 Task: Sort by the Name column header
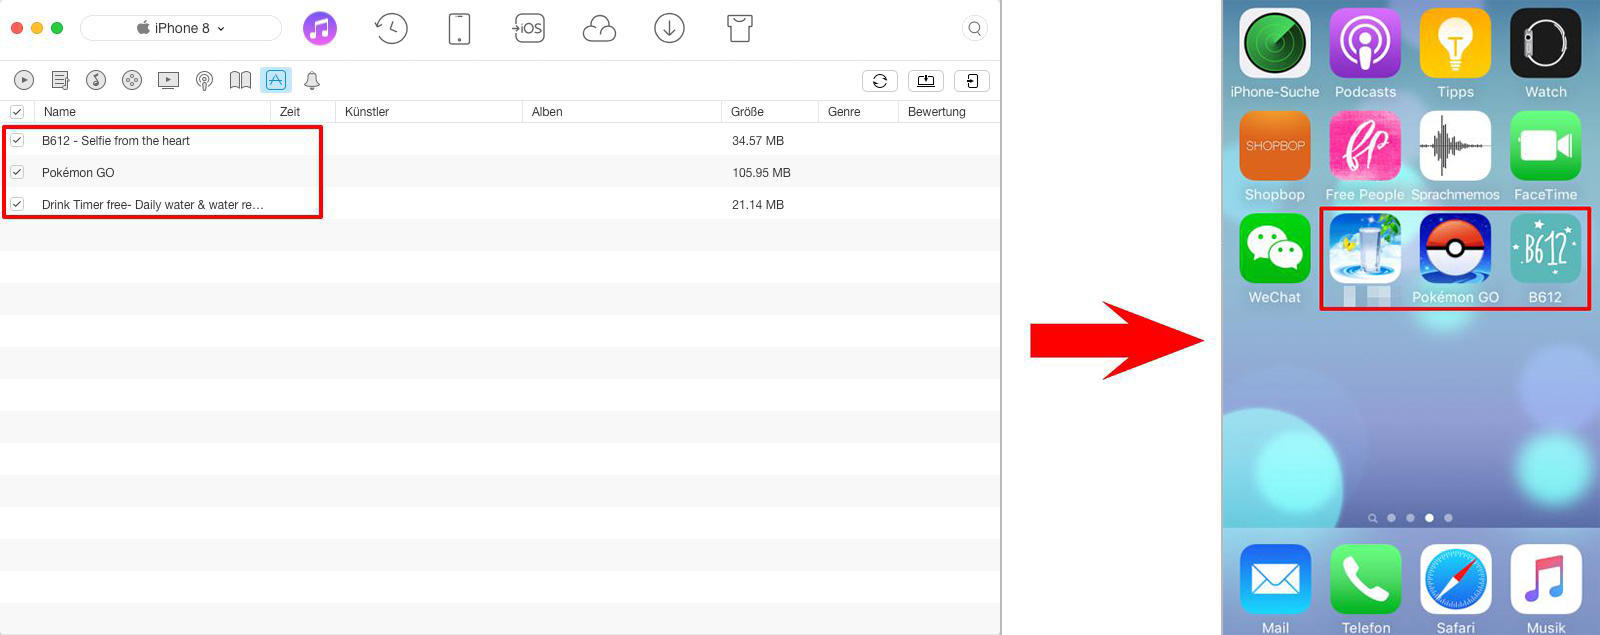152,112
